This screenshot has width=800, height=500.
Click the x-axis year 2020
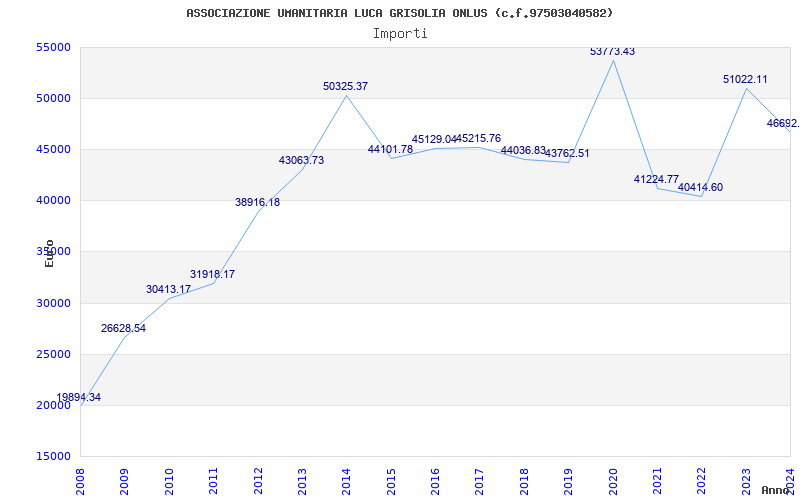[613, 481]
